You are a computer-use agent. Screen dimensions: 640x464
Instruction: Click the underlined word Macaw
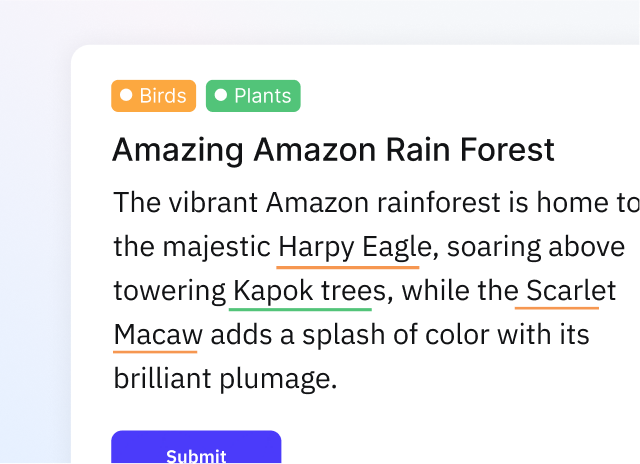point(157,335)
